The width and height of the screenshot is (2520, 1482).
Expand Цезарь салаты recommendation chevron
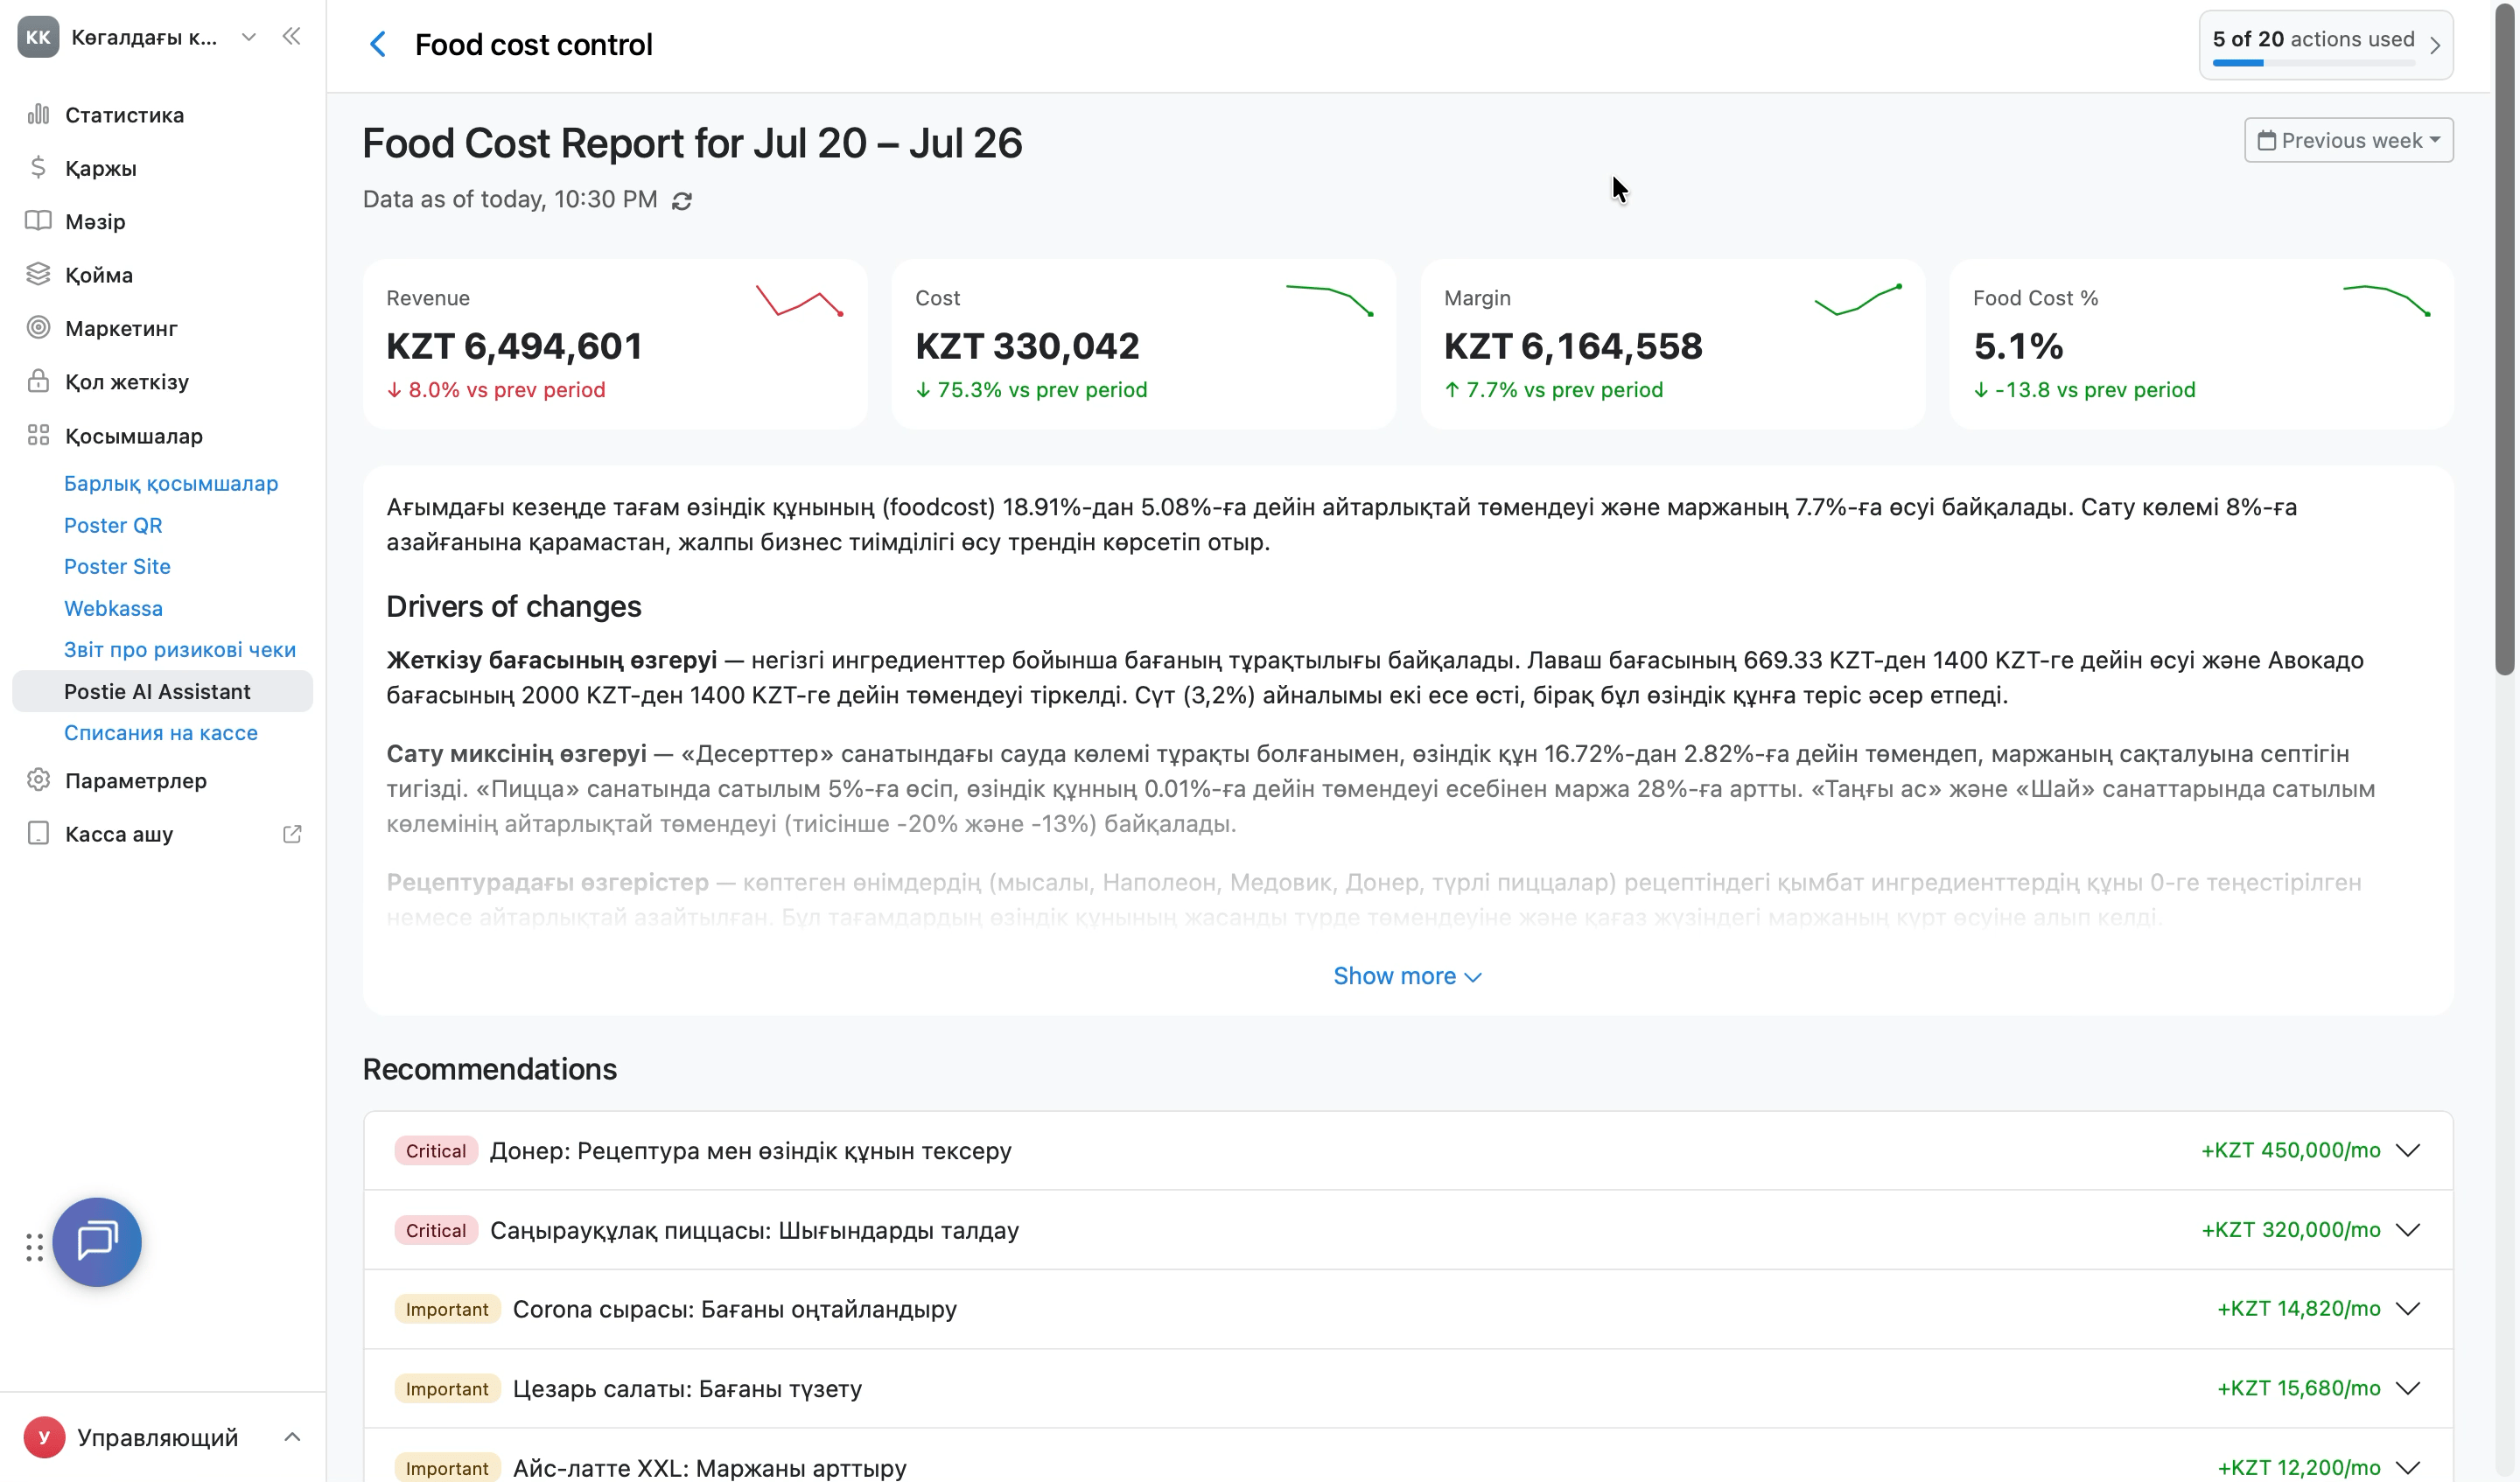(x=2408, y=1388)
